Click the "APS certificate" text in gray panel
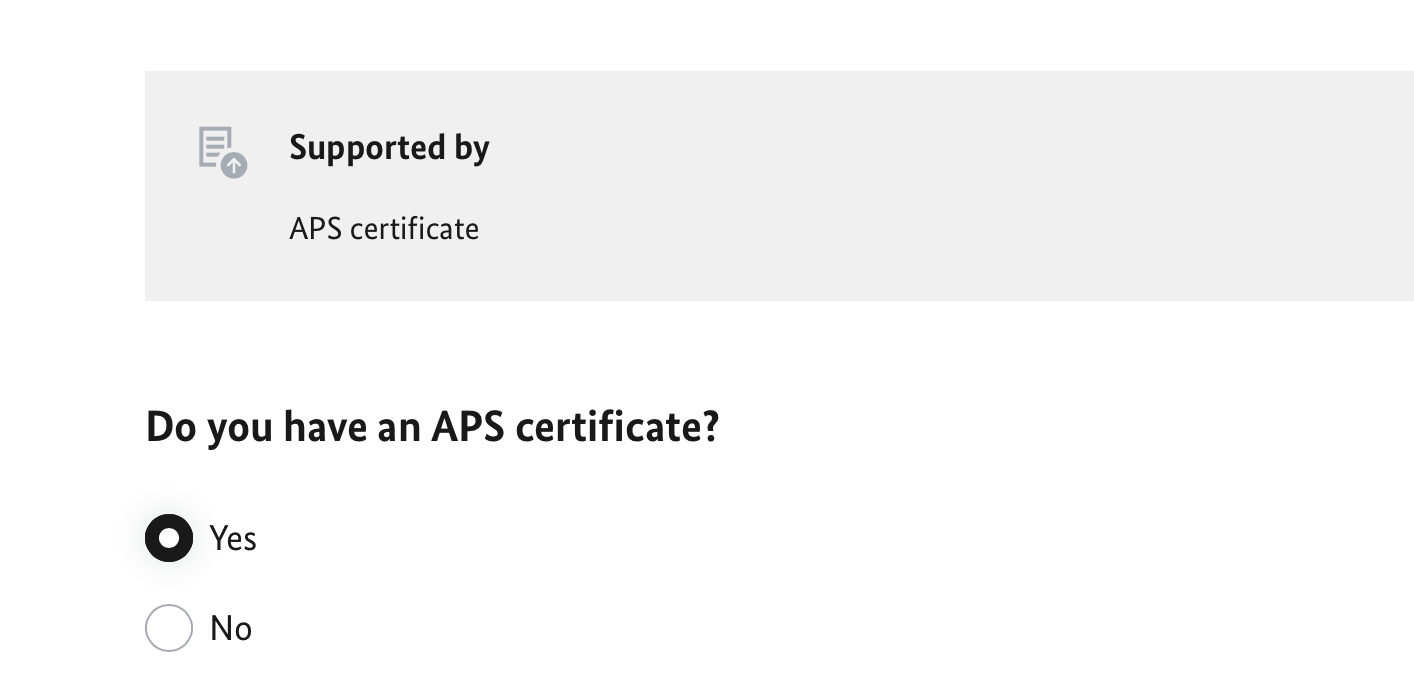The height and width of the screenshot is (700, 1414). click(x=384, y=229)
